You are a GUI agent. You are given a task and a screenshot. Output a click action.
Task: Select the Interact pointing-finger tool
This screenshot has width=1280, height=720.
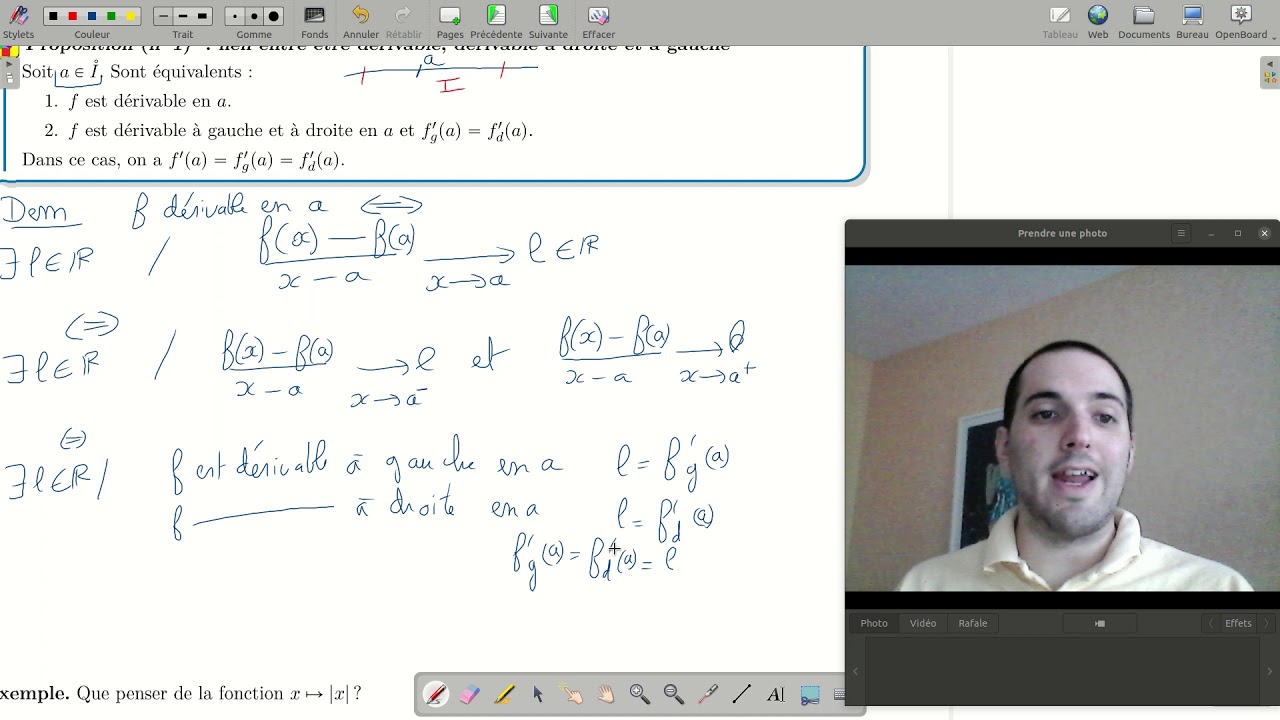click(x=571, y=694)
